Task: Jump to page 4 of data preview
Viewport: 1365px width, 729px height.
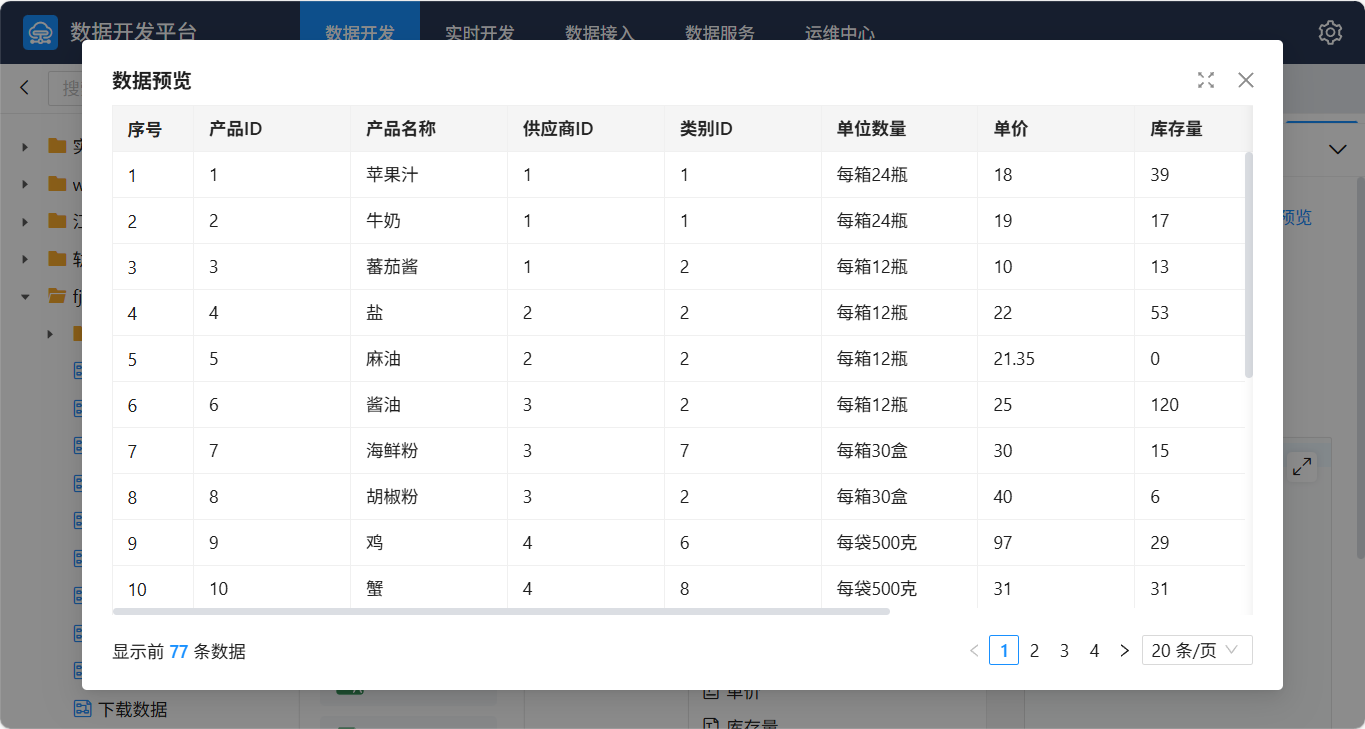Action: pos(1094,651)
